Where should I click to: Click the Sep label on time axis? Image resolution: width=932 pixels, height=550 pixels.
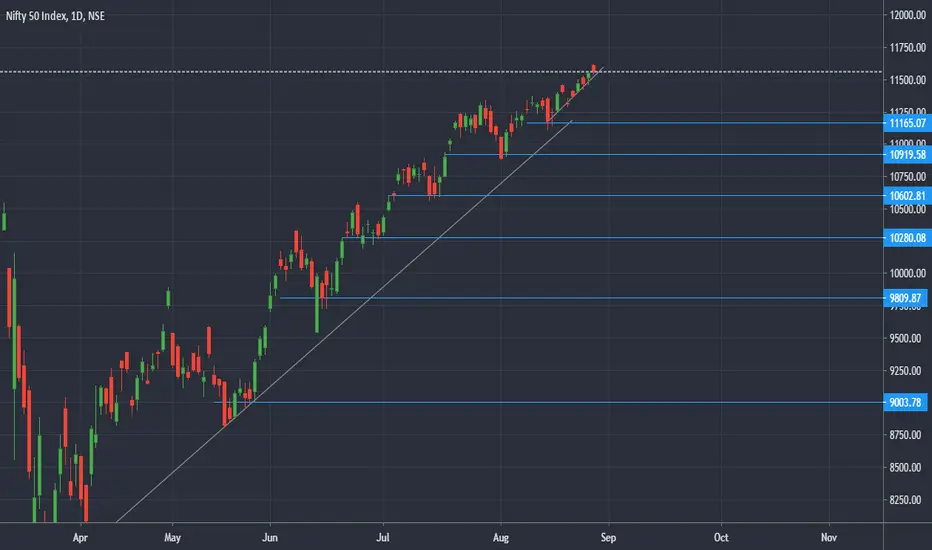(x=608, y=538)
